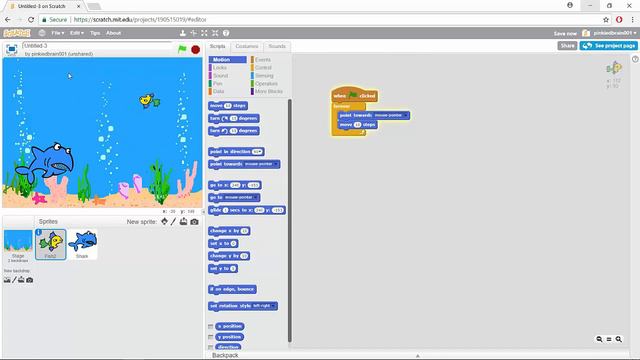Select the Motion block category
640x360 pixels.
tap(227, 60)
